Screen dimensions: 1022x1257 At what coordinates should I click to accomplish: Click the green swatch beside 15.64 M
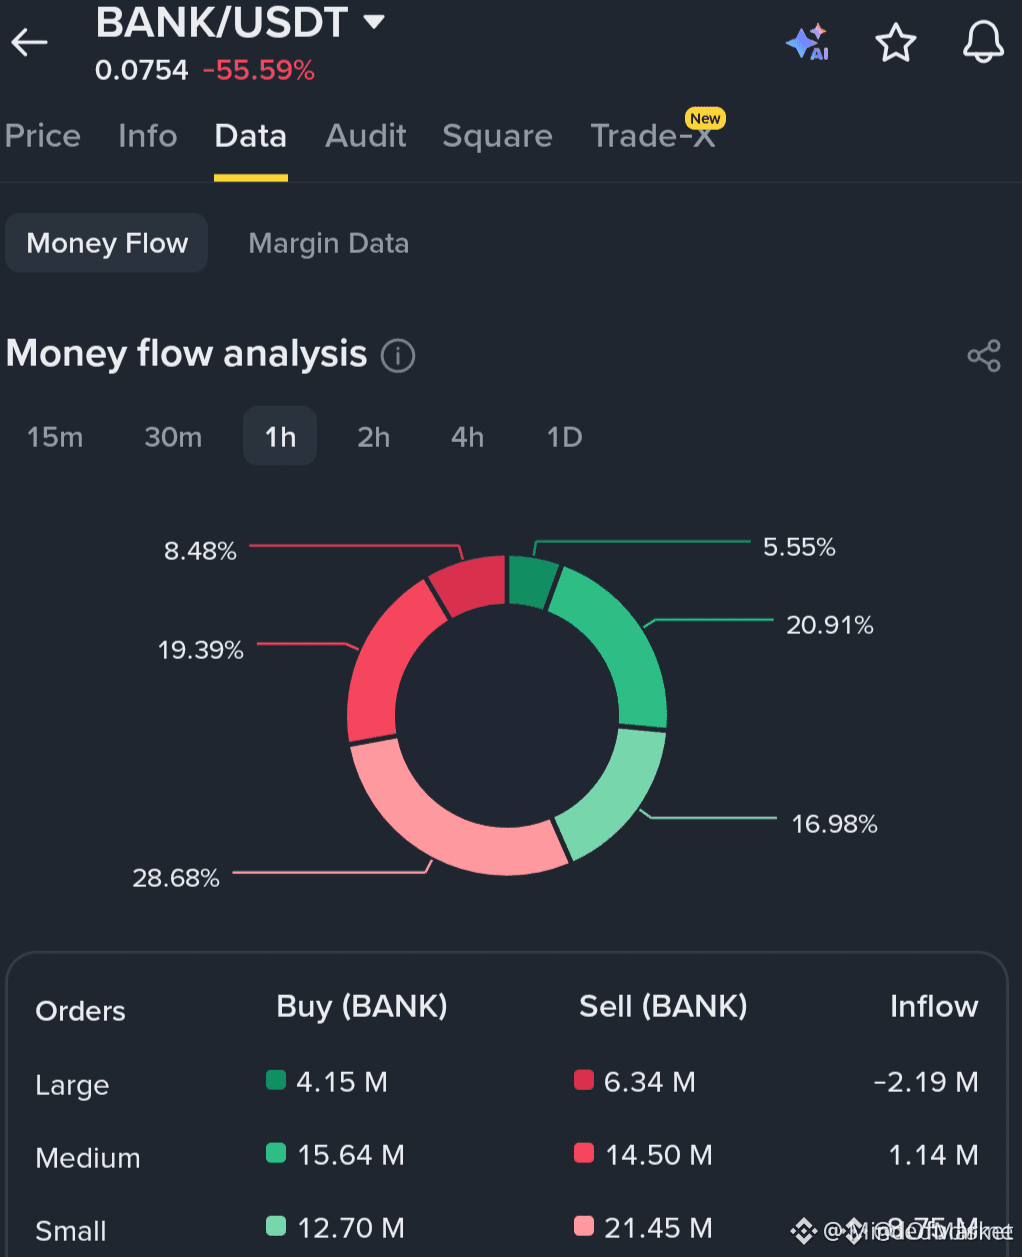276,1153
